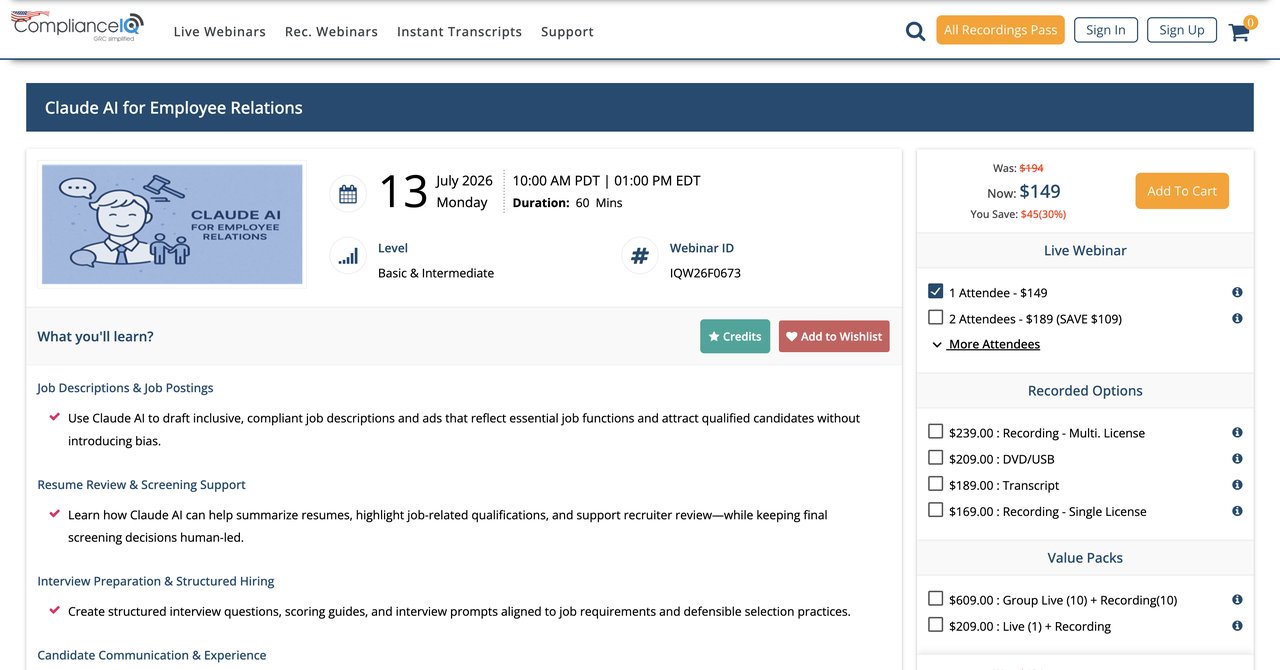Open the Instant Transcripts menu
The image size is (1280, 670).
click(x=459, y=31)
